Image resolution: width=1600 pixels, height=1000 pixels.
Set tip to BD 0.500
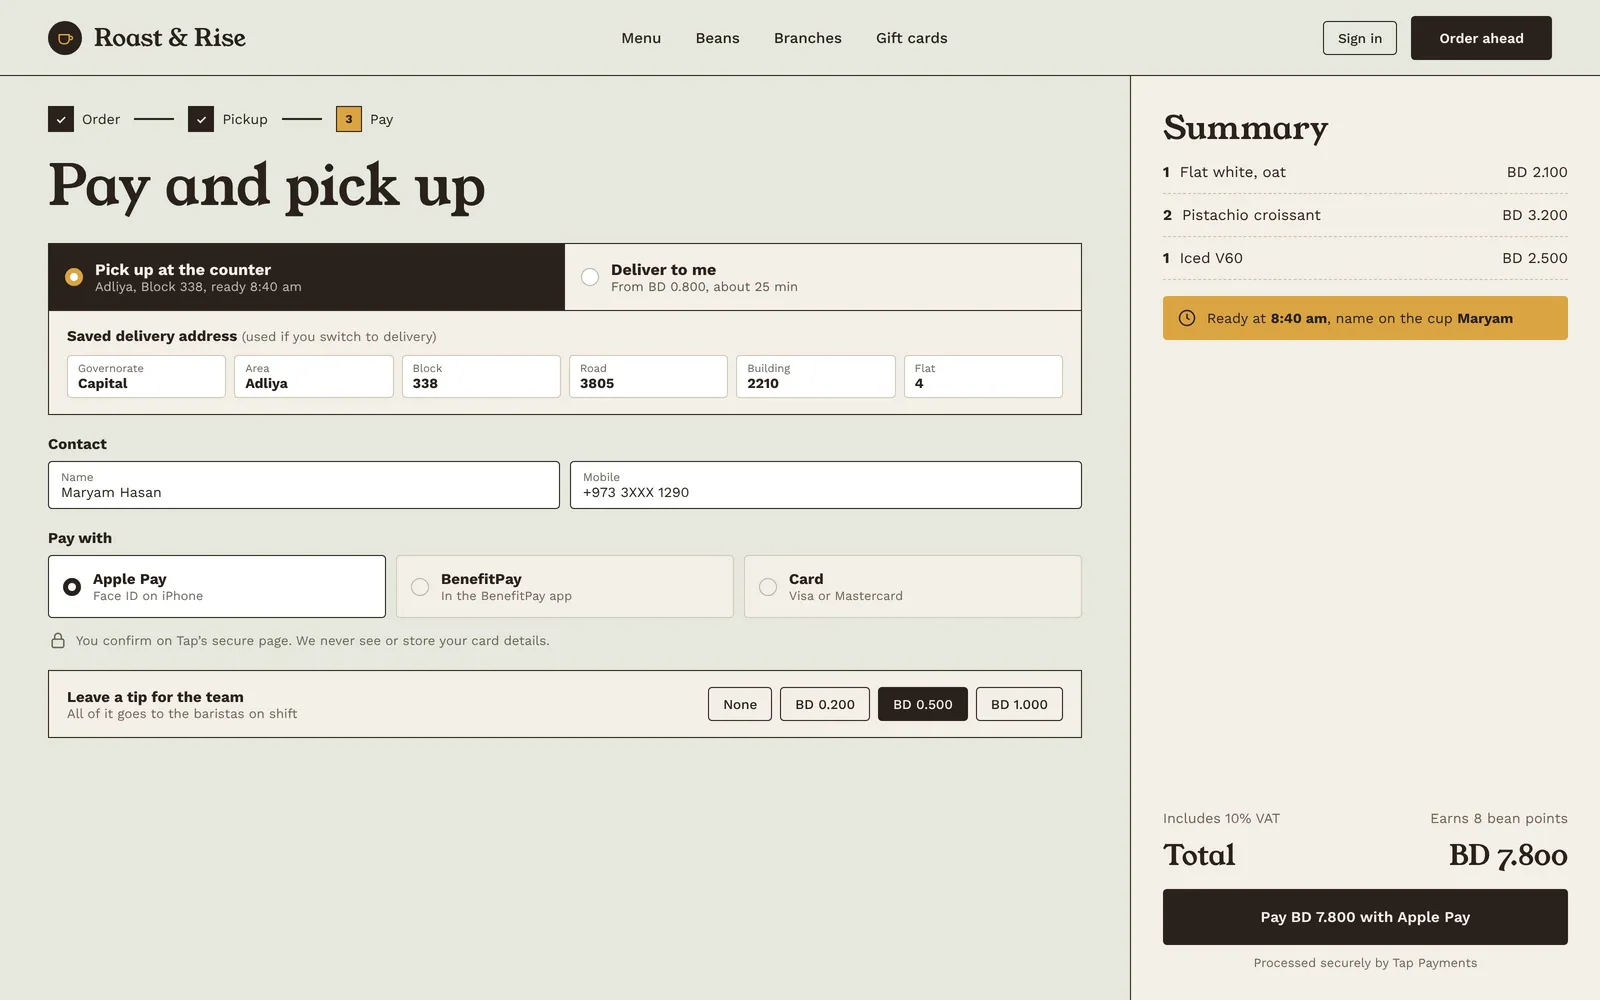click(x=923, y=704)
